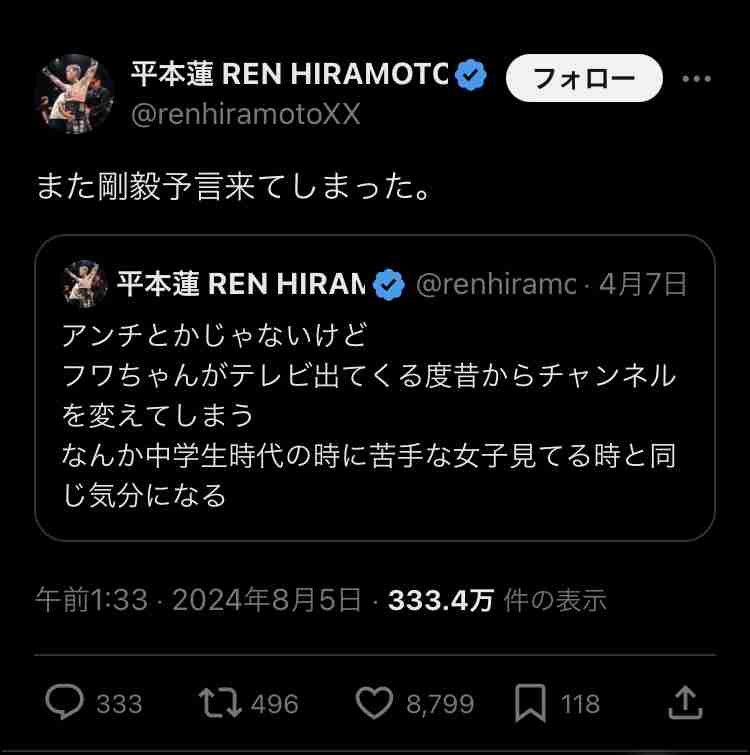The width and height of the screenshot is (750, 755).
Task: Click the 午前1:33 · 2024年8月5日 timestamp
Action: tap(198, 600)
